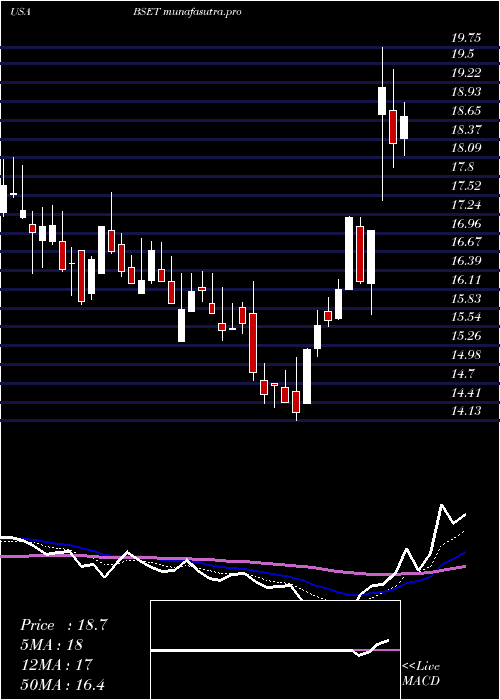Viewport: 500px width, 700px height.
Task: Click the 16.67 price axis label
Action: [x=466, y=242]
